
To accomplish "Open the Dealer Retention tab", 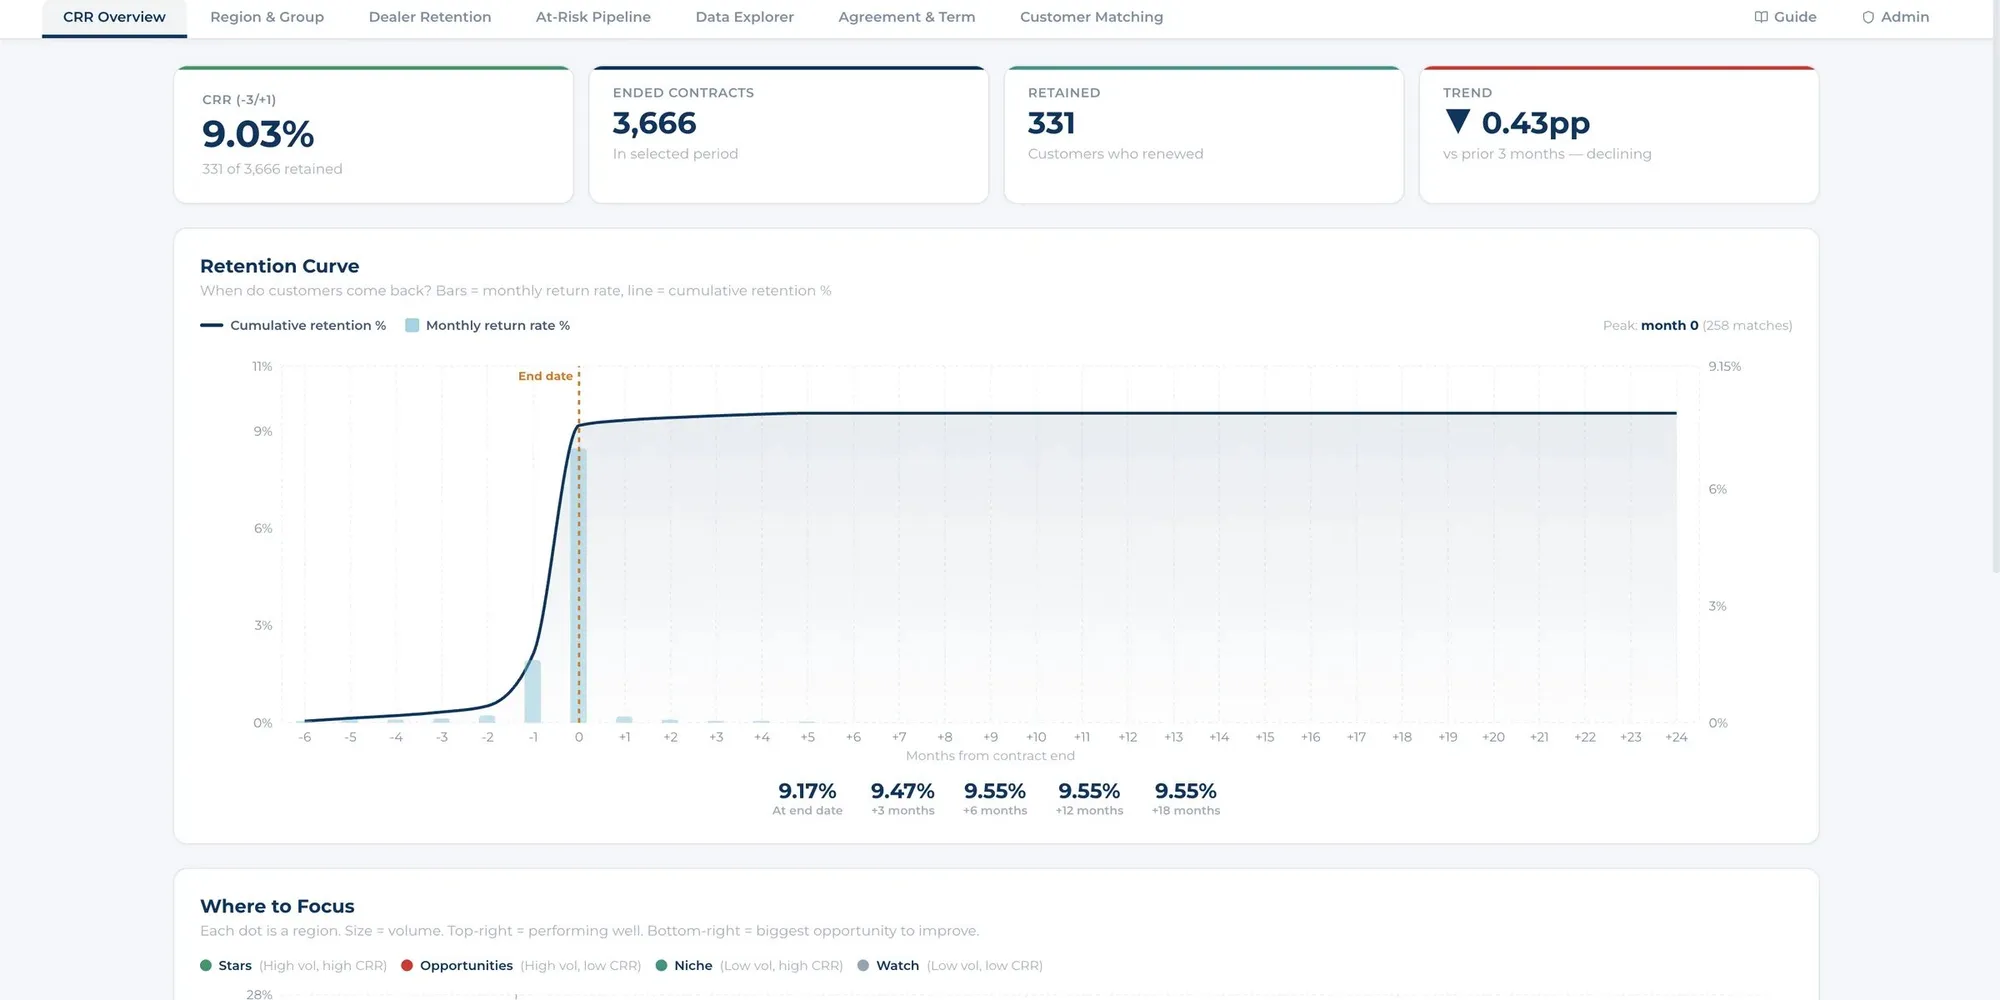I will [430, 17].
